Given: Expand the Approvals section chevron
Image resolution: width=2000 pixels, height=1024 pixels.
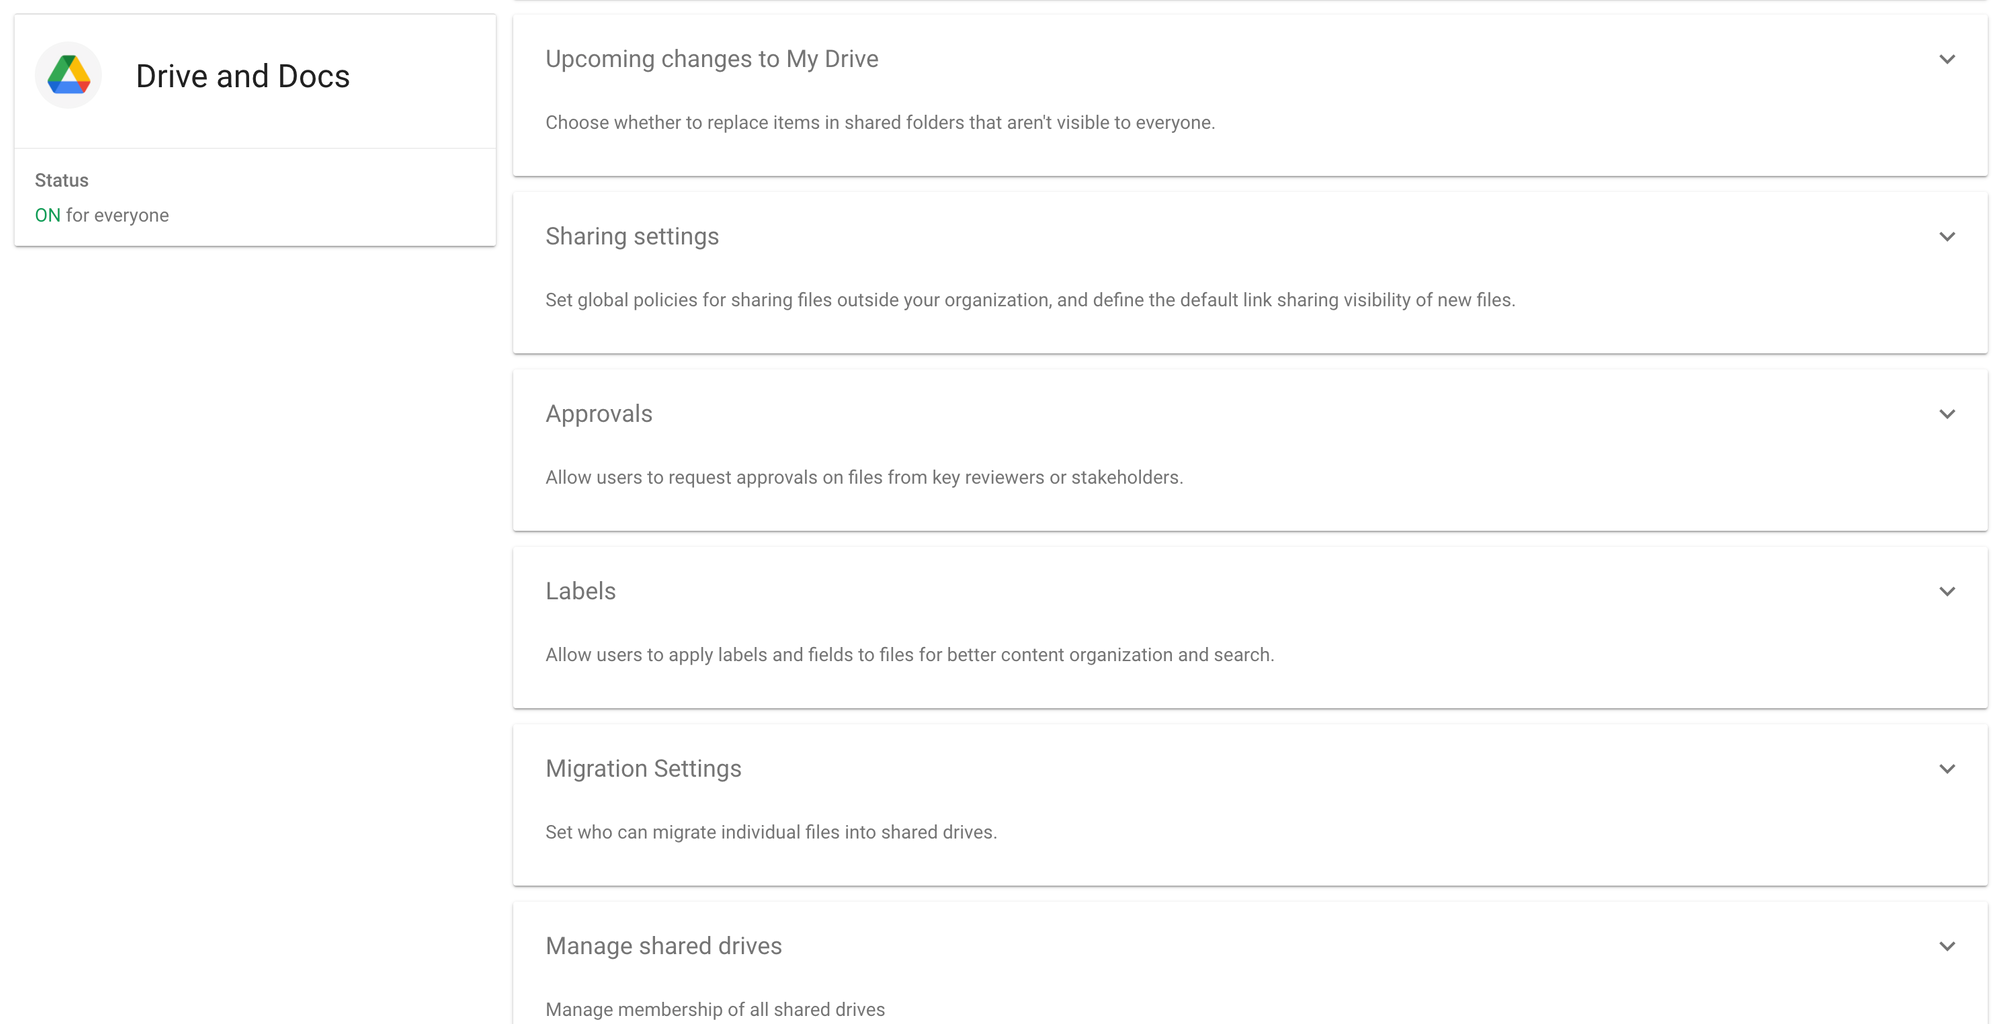Looking at the screenshot, I should pos(1946,414).
